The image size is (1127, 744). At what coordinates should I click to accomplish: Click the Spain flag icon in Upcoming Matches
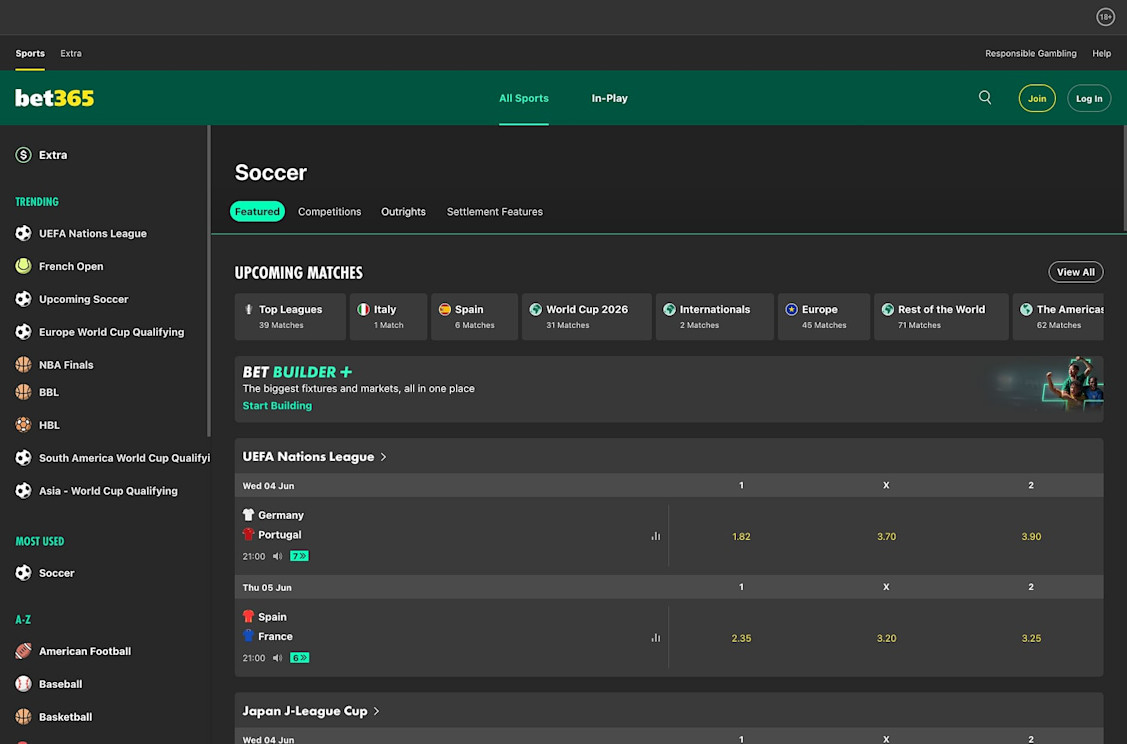[445, 309]
